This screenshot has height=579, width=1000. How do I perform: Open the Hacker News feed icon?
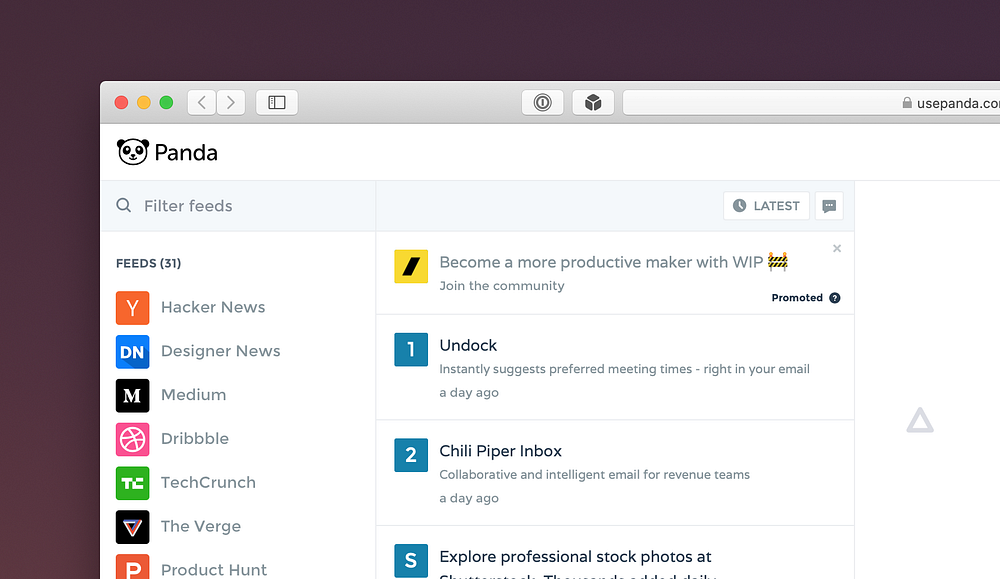pos(133,308)
